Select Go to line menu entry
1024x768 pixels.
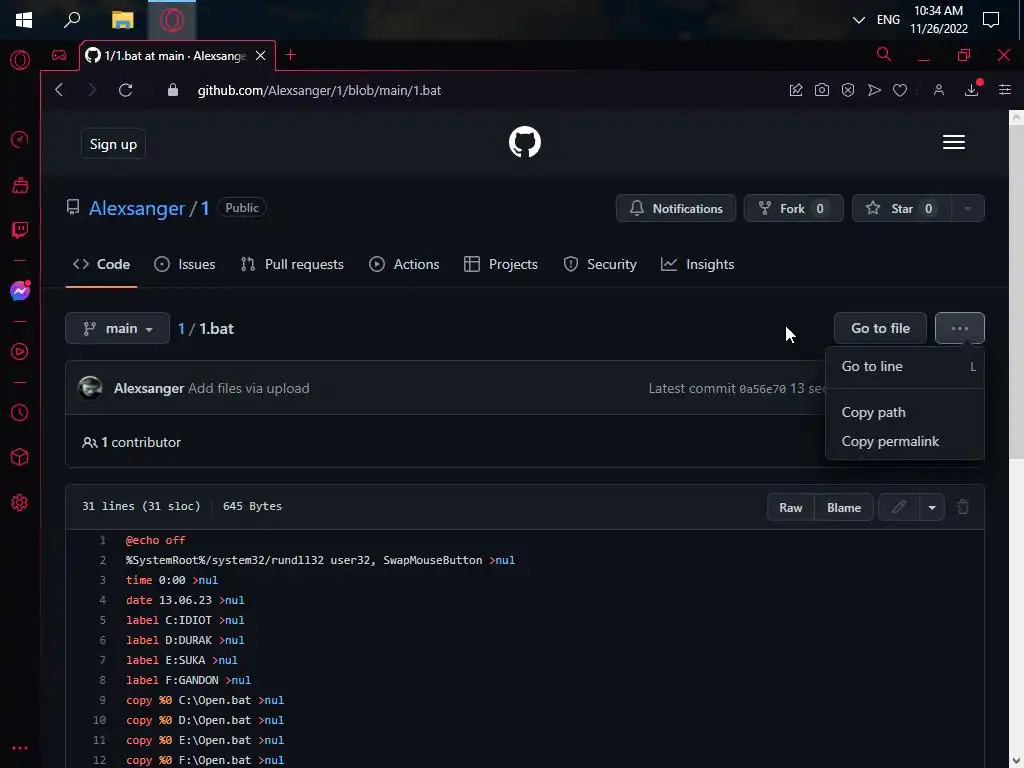(x=904, y=366)
